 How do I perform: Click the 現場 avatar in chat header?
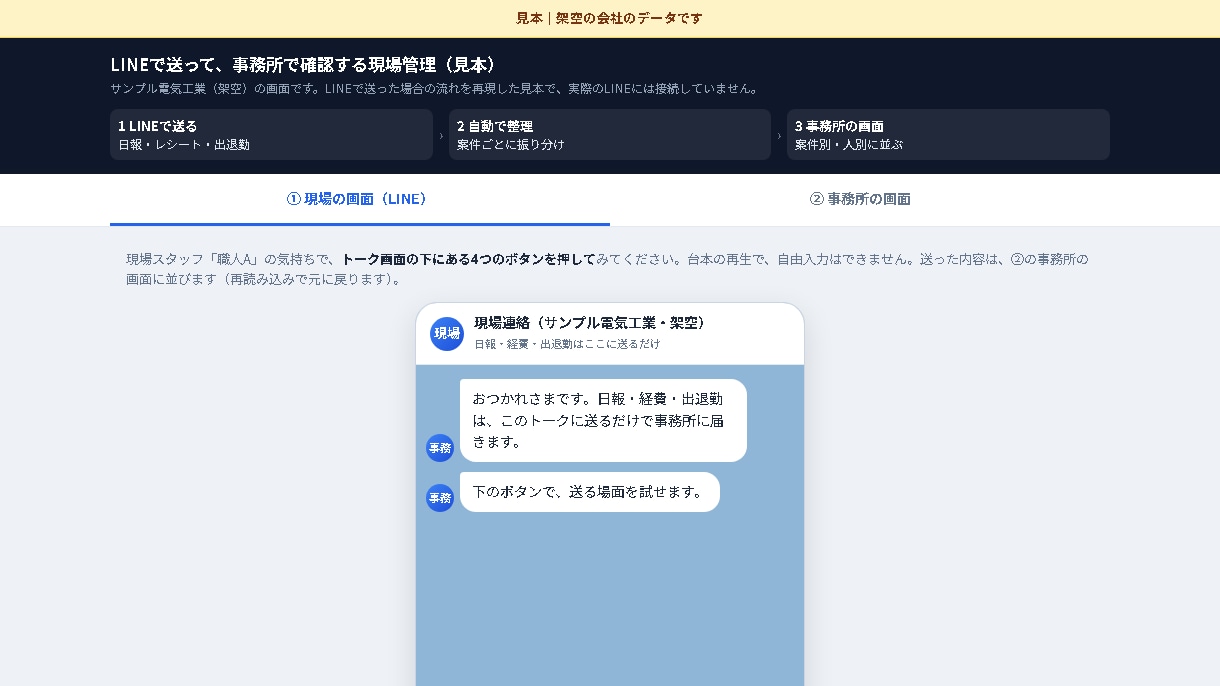[x=447, y=334]
